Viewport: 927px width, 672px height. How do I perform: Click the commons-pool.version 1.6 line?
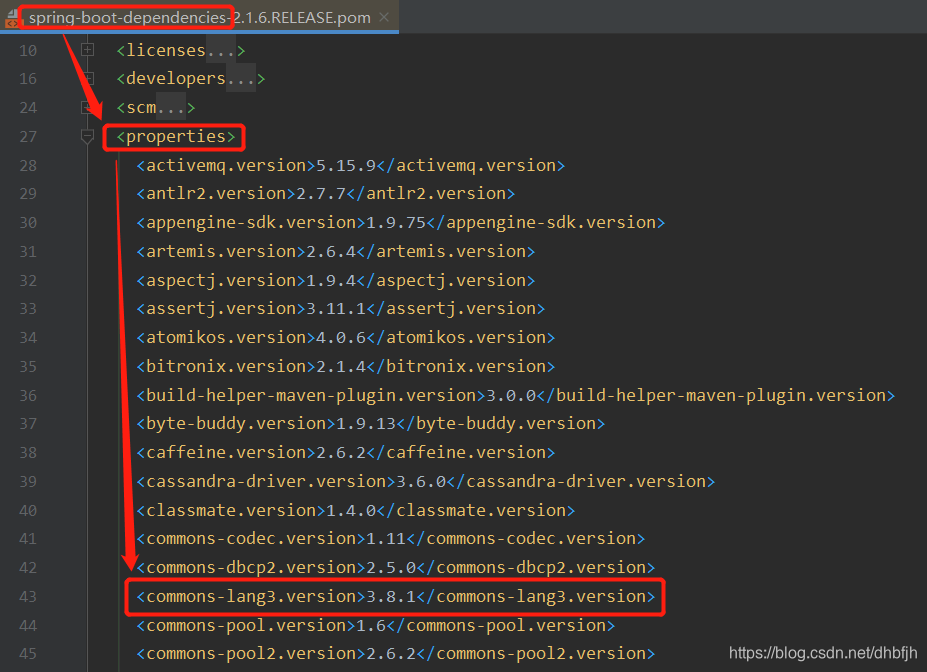click(376, 625)
